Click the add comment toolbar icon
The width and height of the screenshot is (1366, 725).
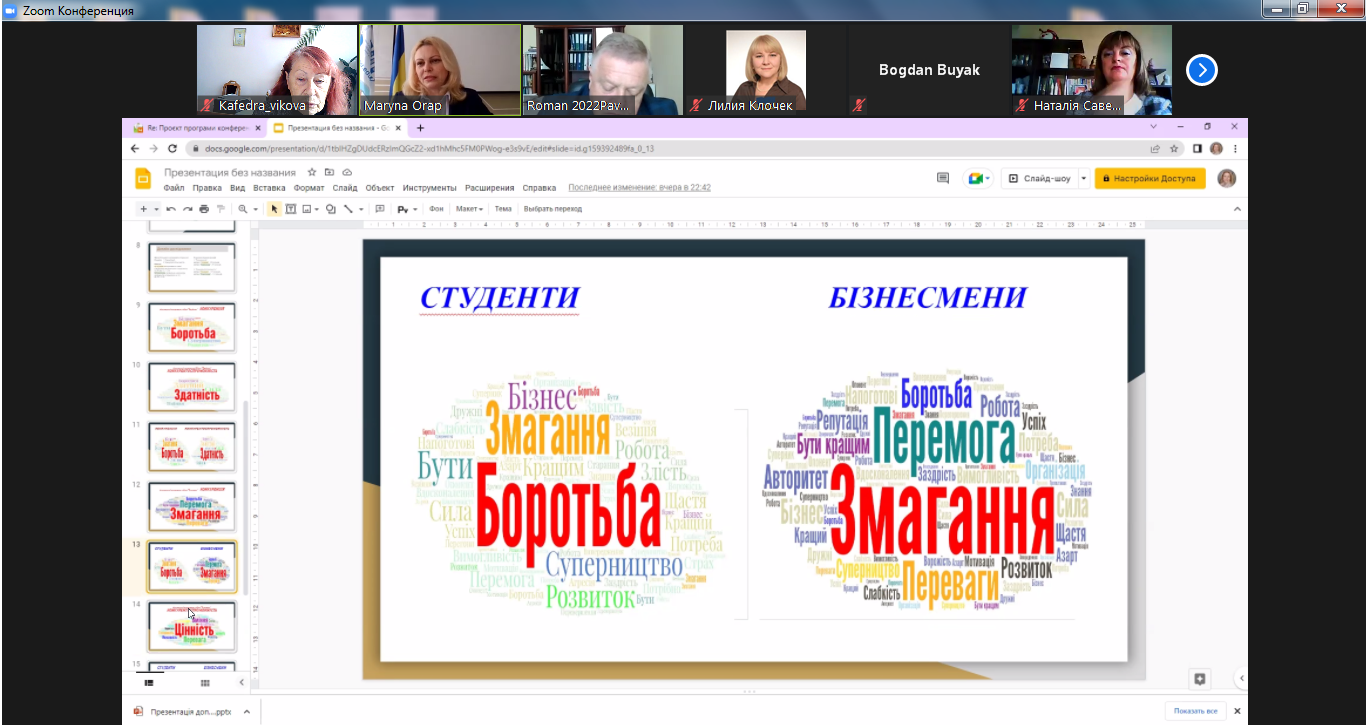click(x=379, y=209)
